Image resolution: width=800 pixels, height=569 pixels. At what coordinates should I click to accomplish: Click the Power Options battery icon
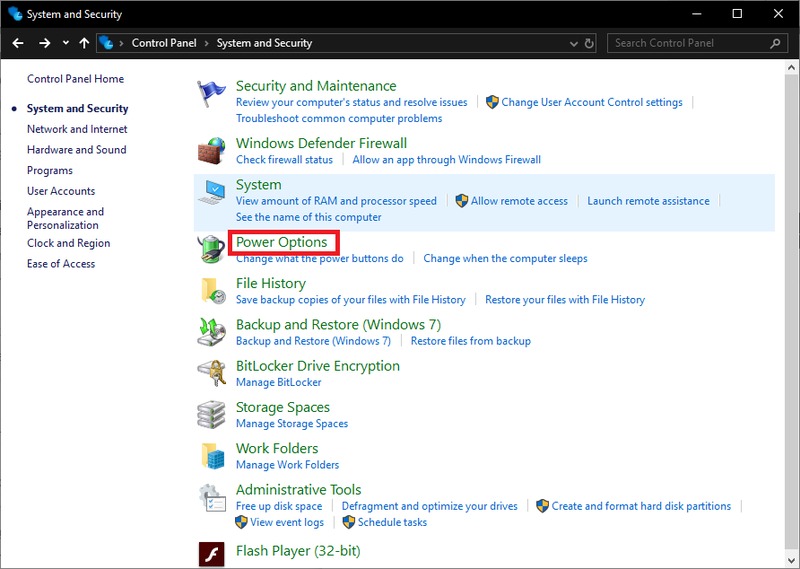point(212,249)
